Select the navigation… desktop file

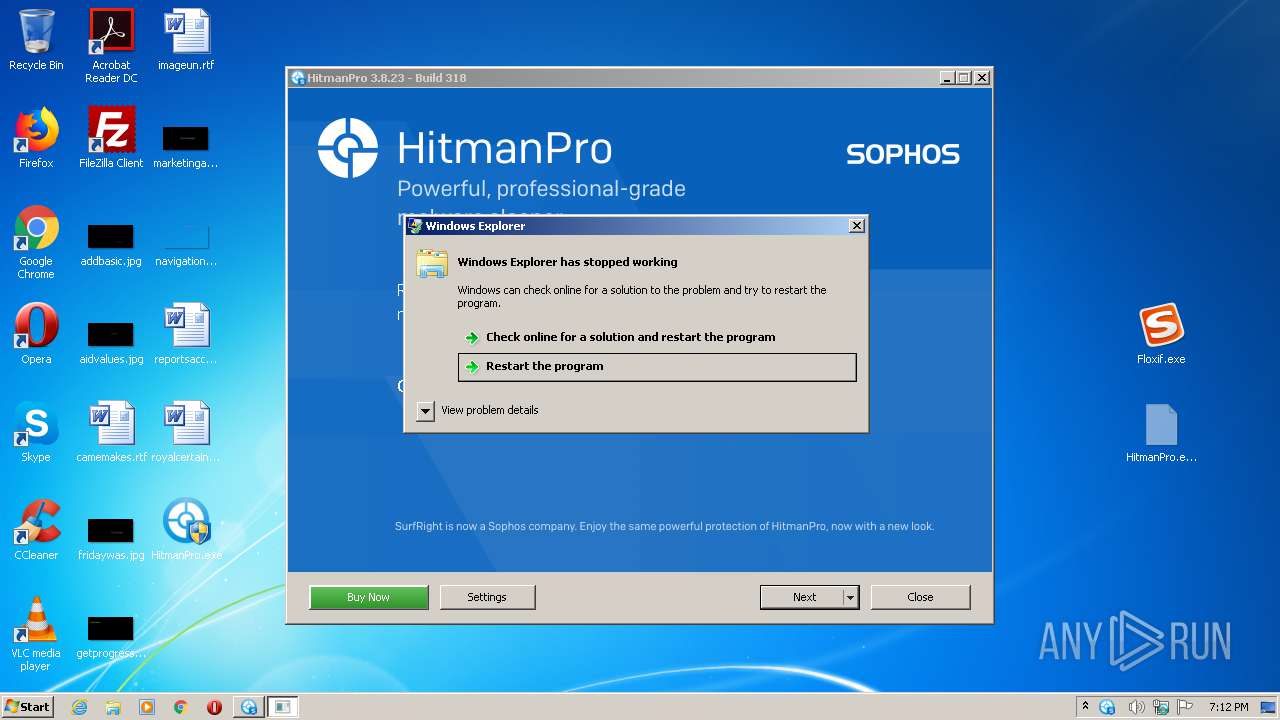186,243
